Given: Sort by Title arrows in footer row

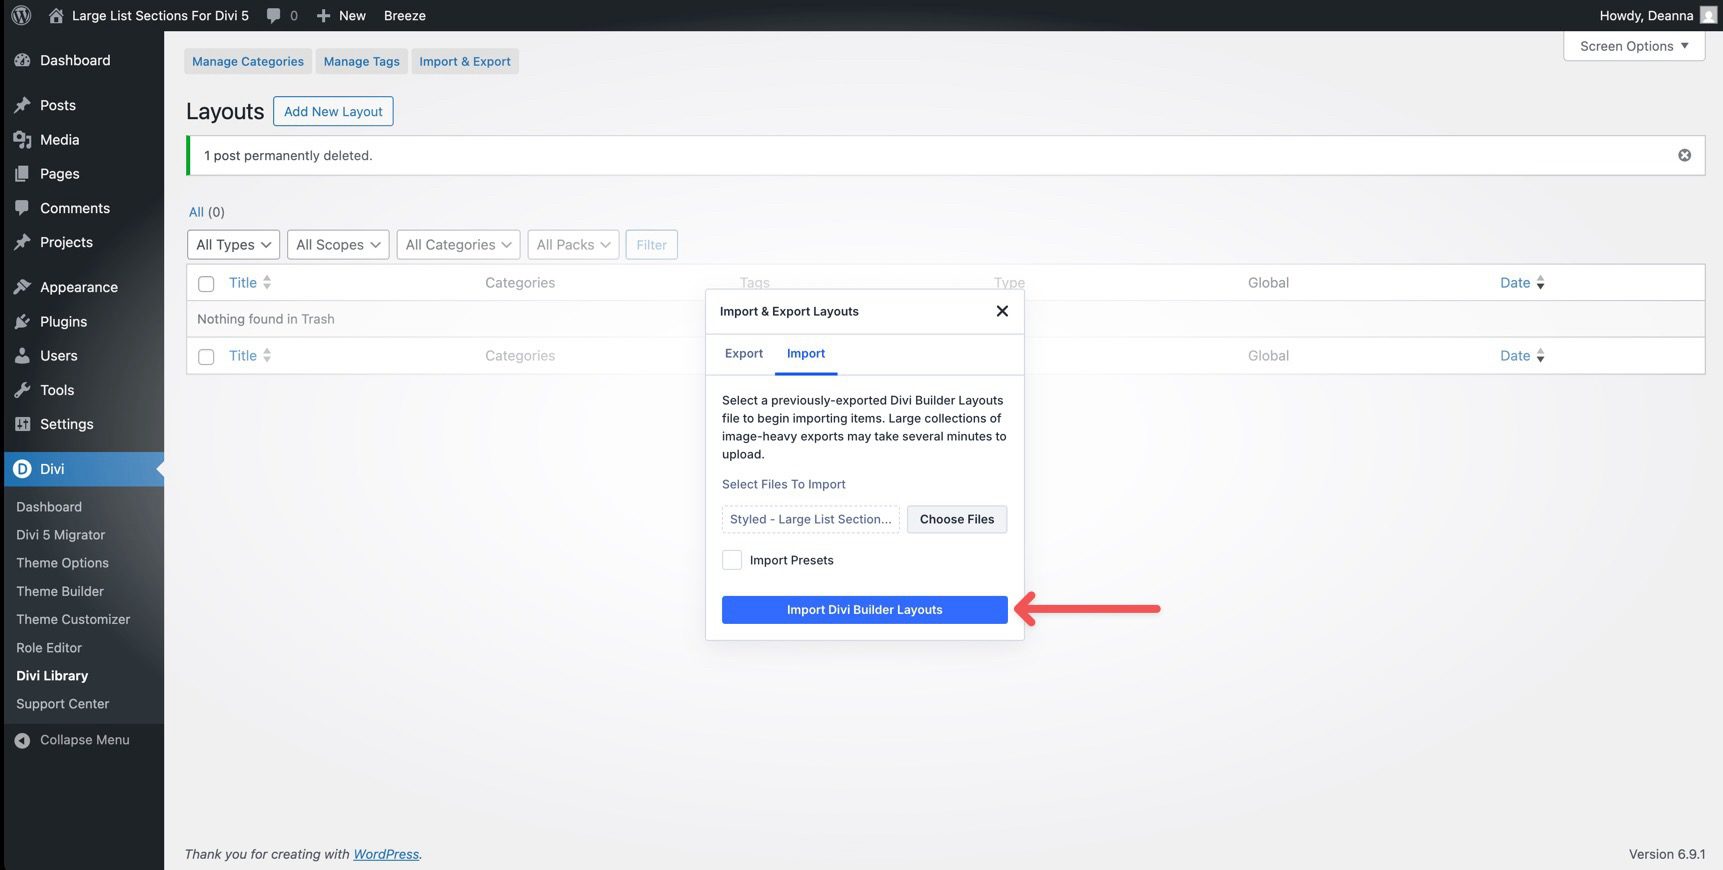Looking at the screenshot, I should pos(267,356).
